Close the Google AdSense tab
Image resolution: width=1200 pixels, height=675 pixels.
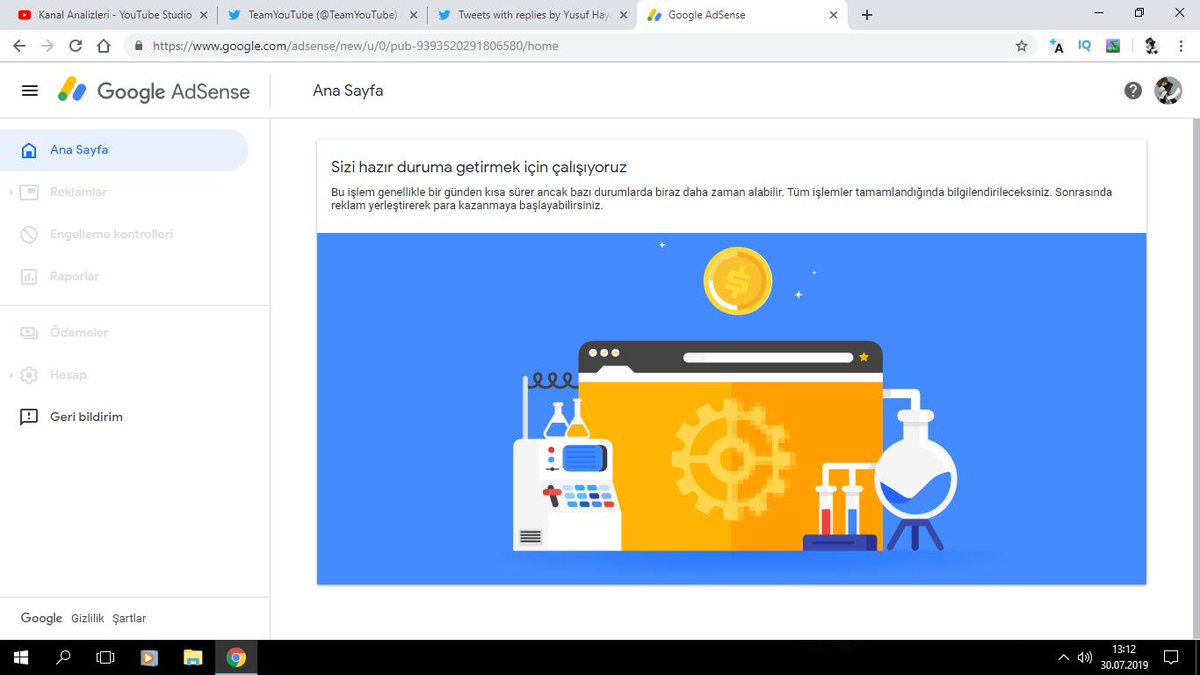pyautogui.click(x=834, y=15)
